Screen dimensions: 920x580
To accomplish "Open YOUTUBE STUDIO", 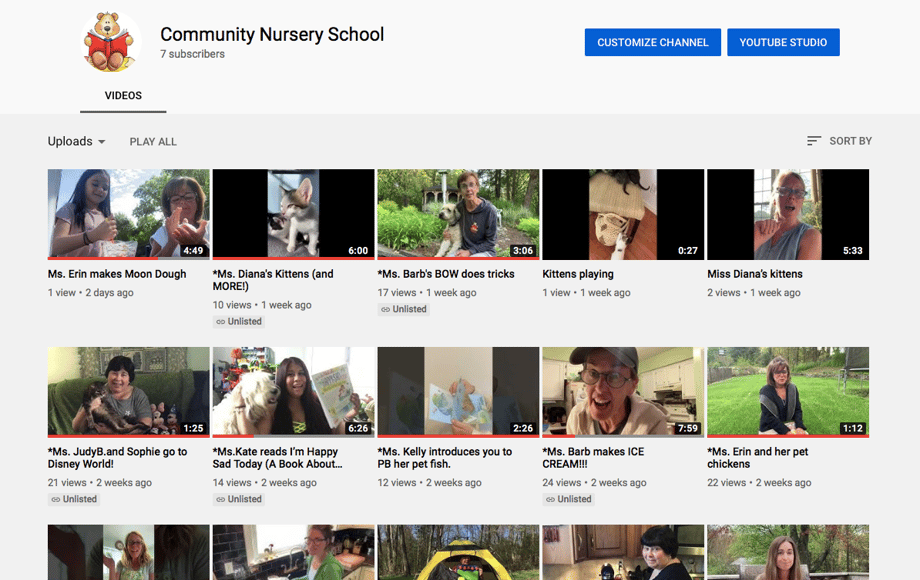I will pyautogui.click(x=783, y=42).
